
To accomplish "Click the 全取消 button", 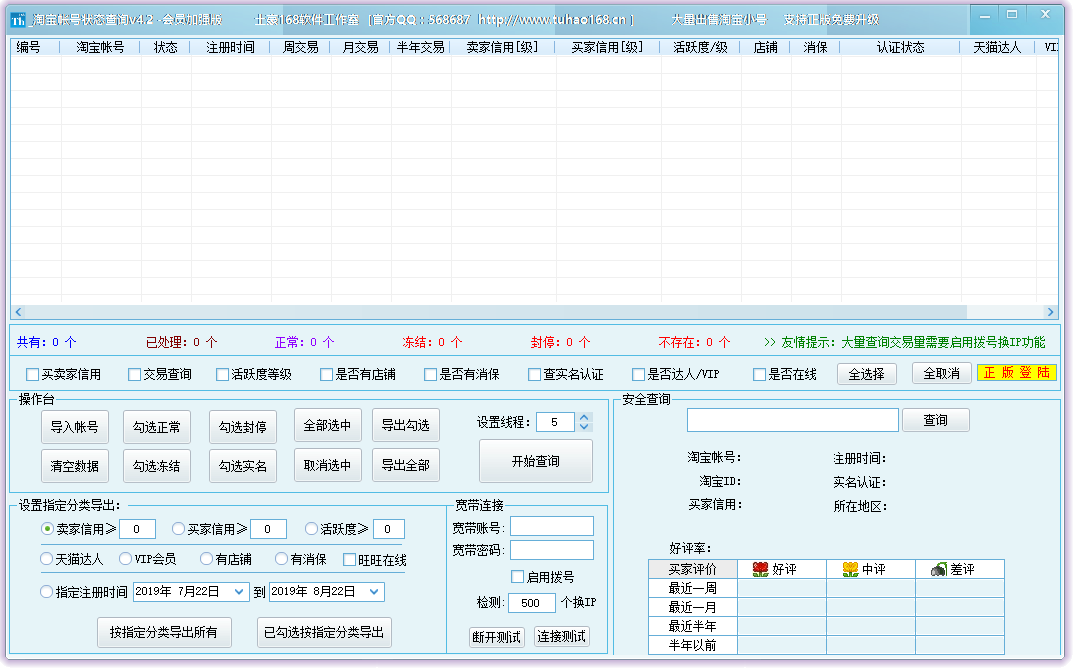I will pyautogui.click(x=942, y=374).
